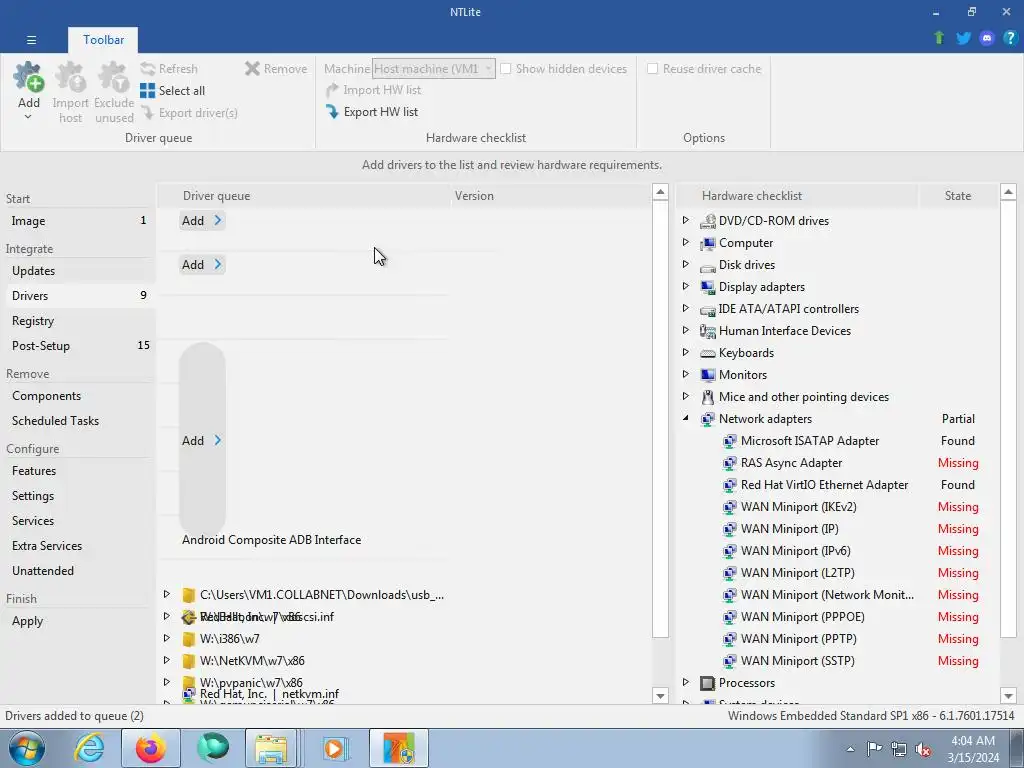
Task: Click the Import host icon
Action: tap(71, 77)
